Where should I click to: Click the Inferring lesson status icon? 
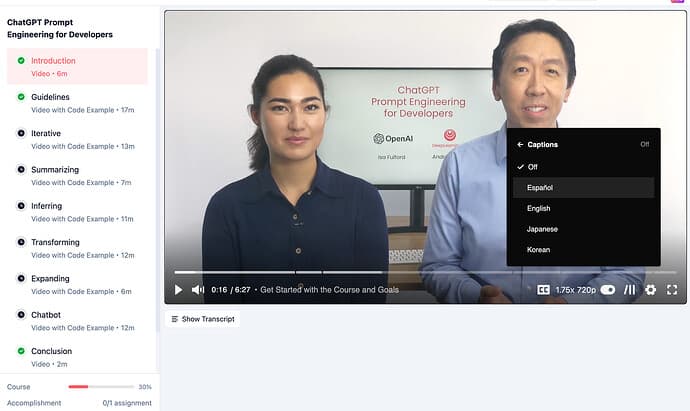(x=21, y=206)
